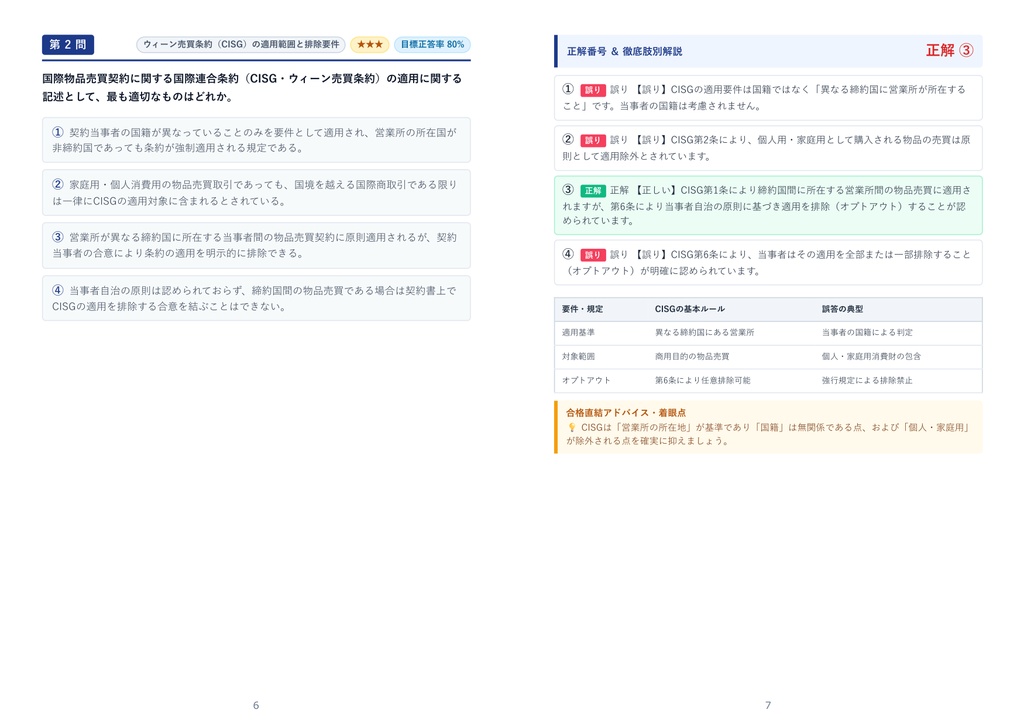Image resolution: width=1024 pixels, height=727 pixels.
Task: Select answer option ③ about 営業所が異なる締約国
Action: pyautogui.click(x=256, y=245)
